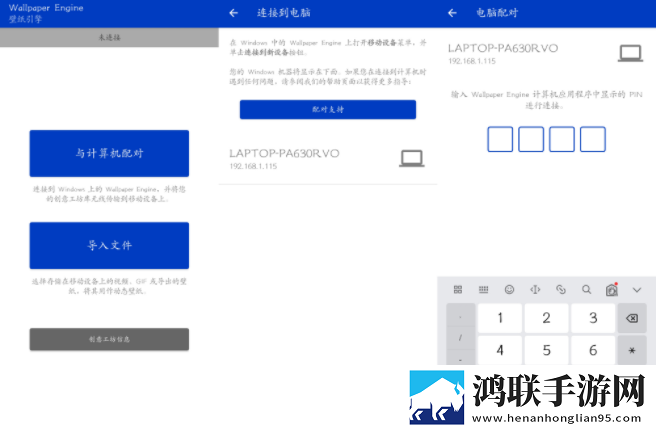
Task: Focus the second PIN digit box
Action: (x=531, y=139)
